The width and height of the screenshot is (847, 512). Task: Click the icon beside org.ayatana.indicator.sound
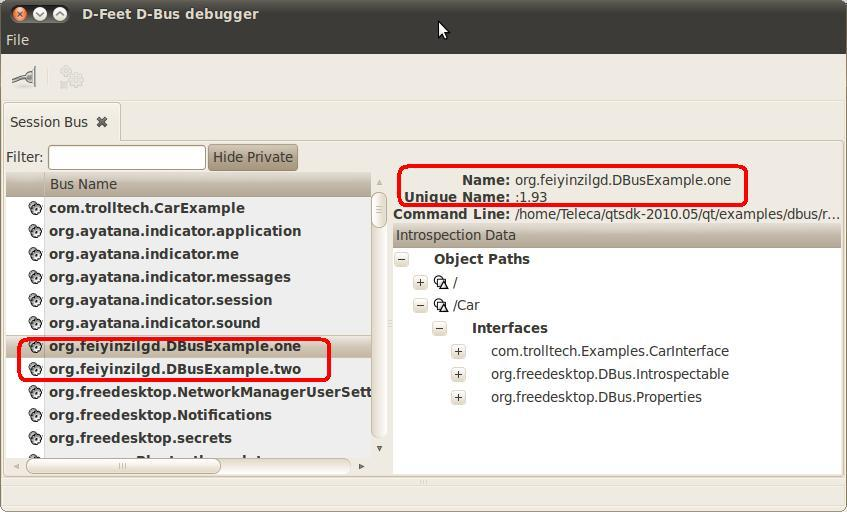click(x=35, y=323)
